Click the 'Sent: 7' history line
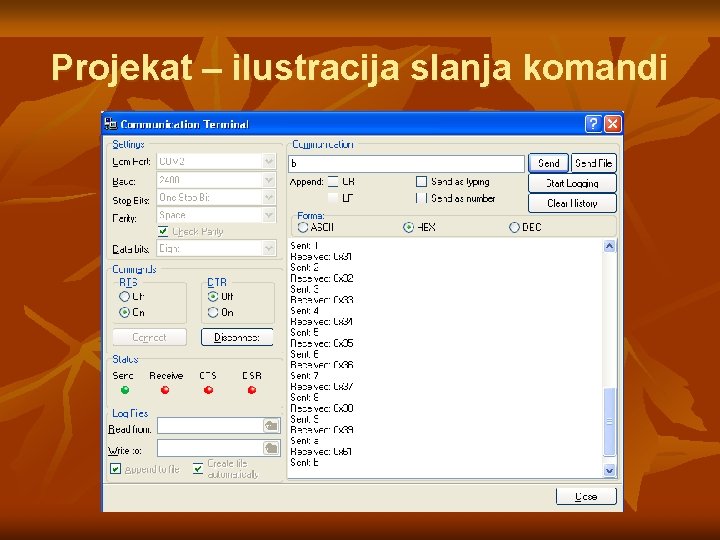The image size is (720, 540). click(x=304, y=376)
